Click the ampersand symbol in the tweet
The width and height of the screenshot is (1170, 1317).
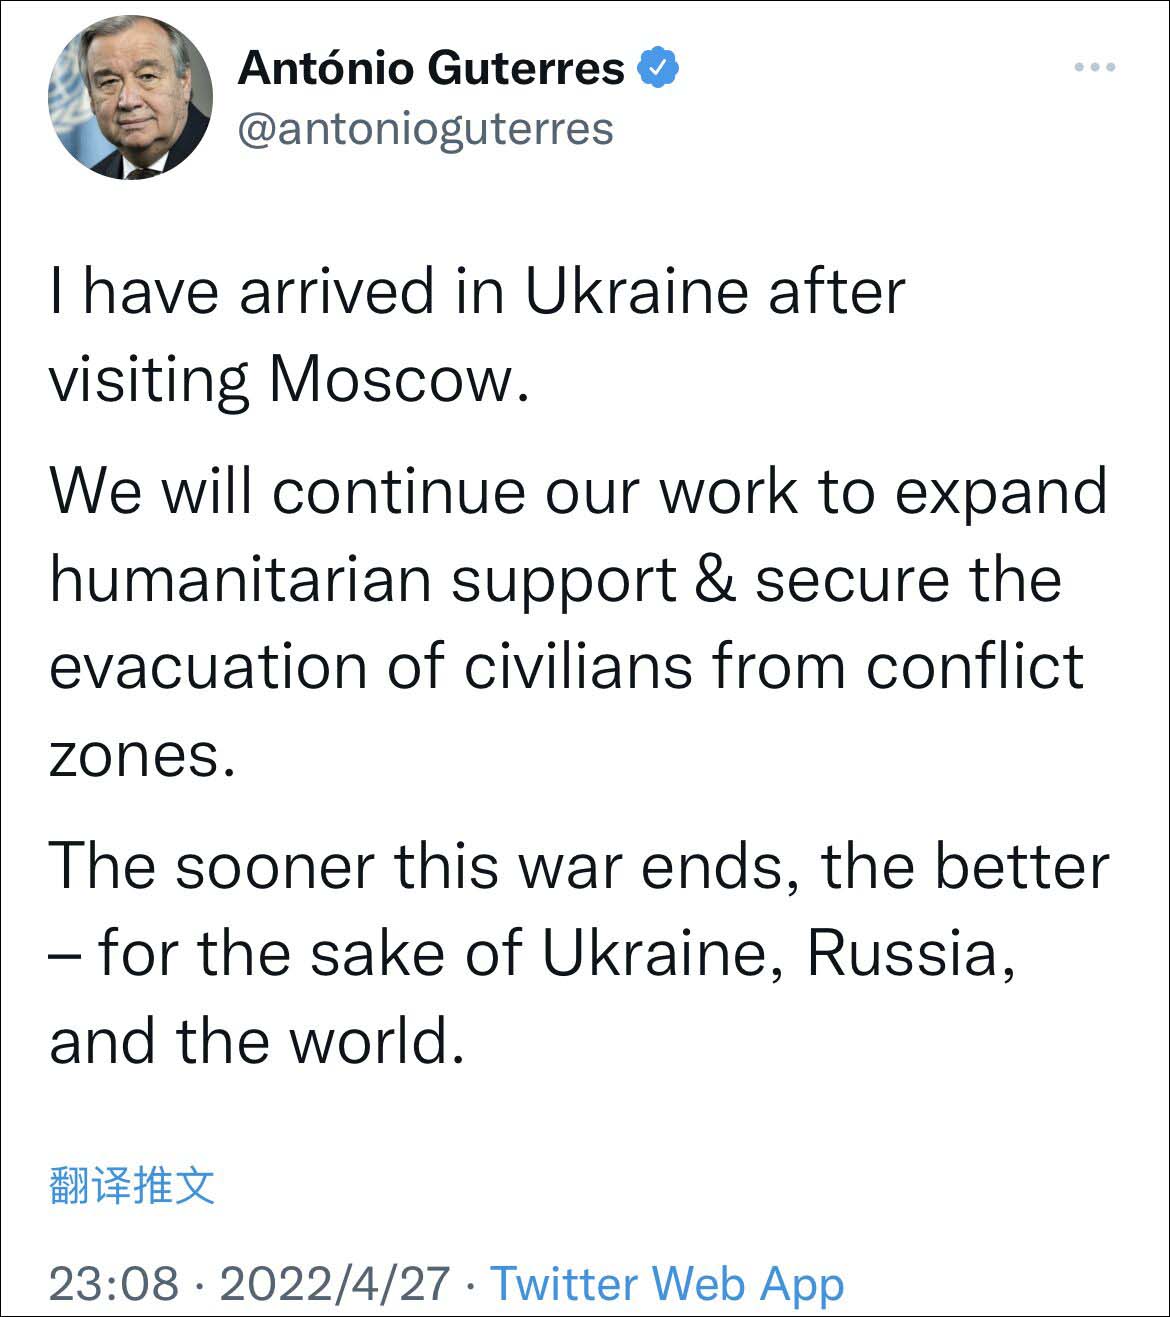715,579
